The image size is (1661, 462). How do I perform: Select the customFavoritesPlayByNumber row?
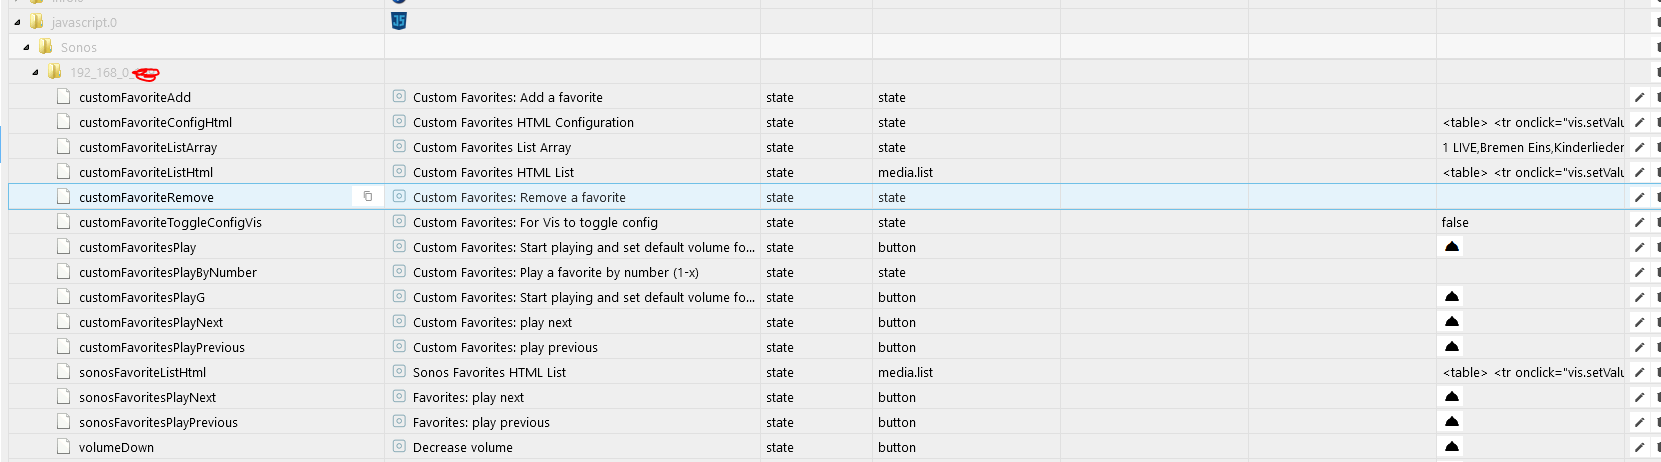(x=168, y=272)
